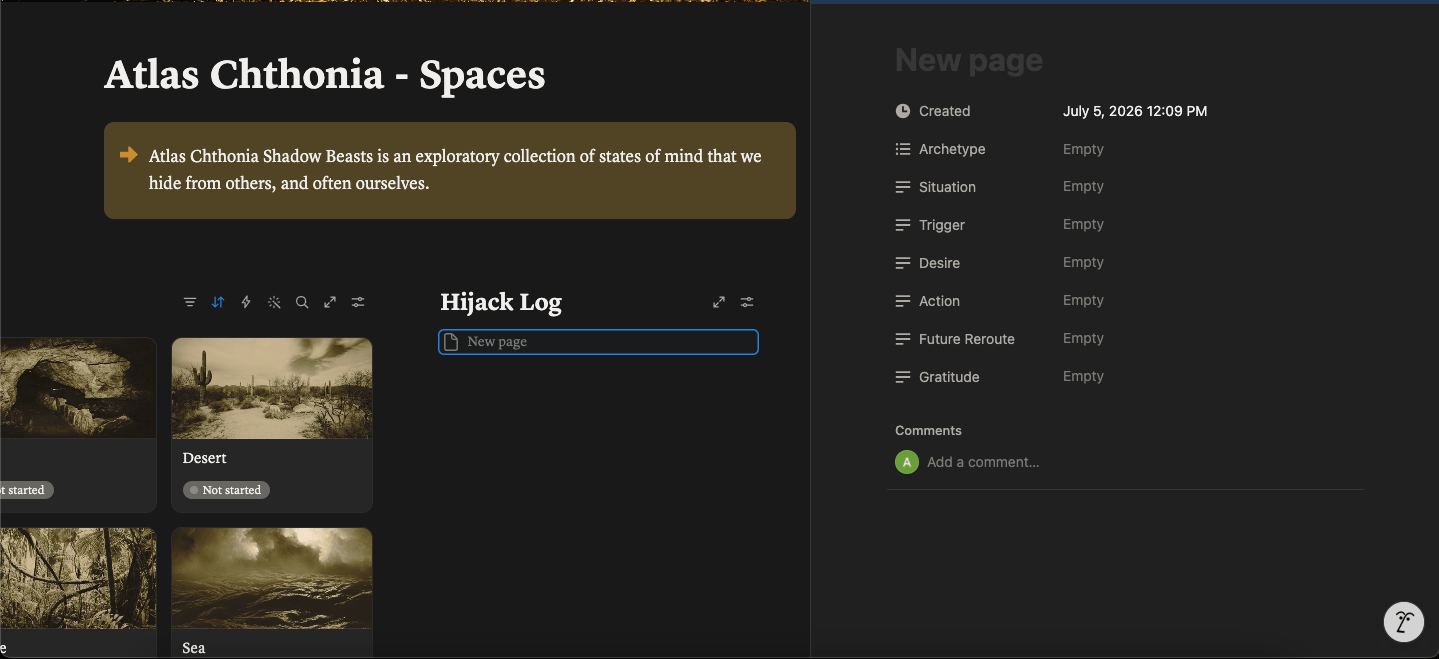Click the created date July 5, 2026

[1135, 111]
